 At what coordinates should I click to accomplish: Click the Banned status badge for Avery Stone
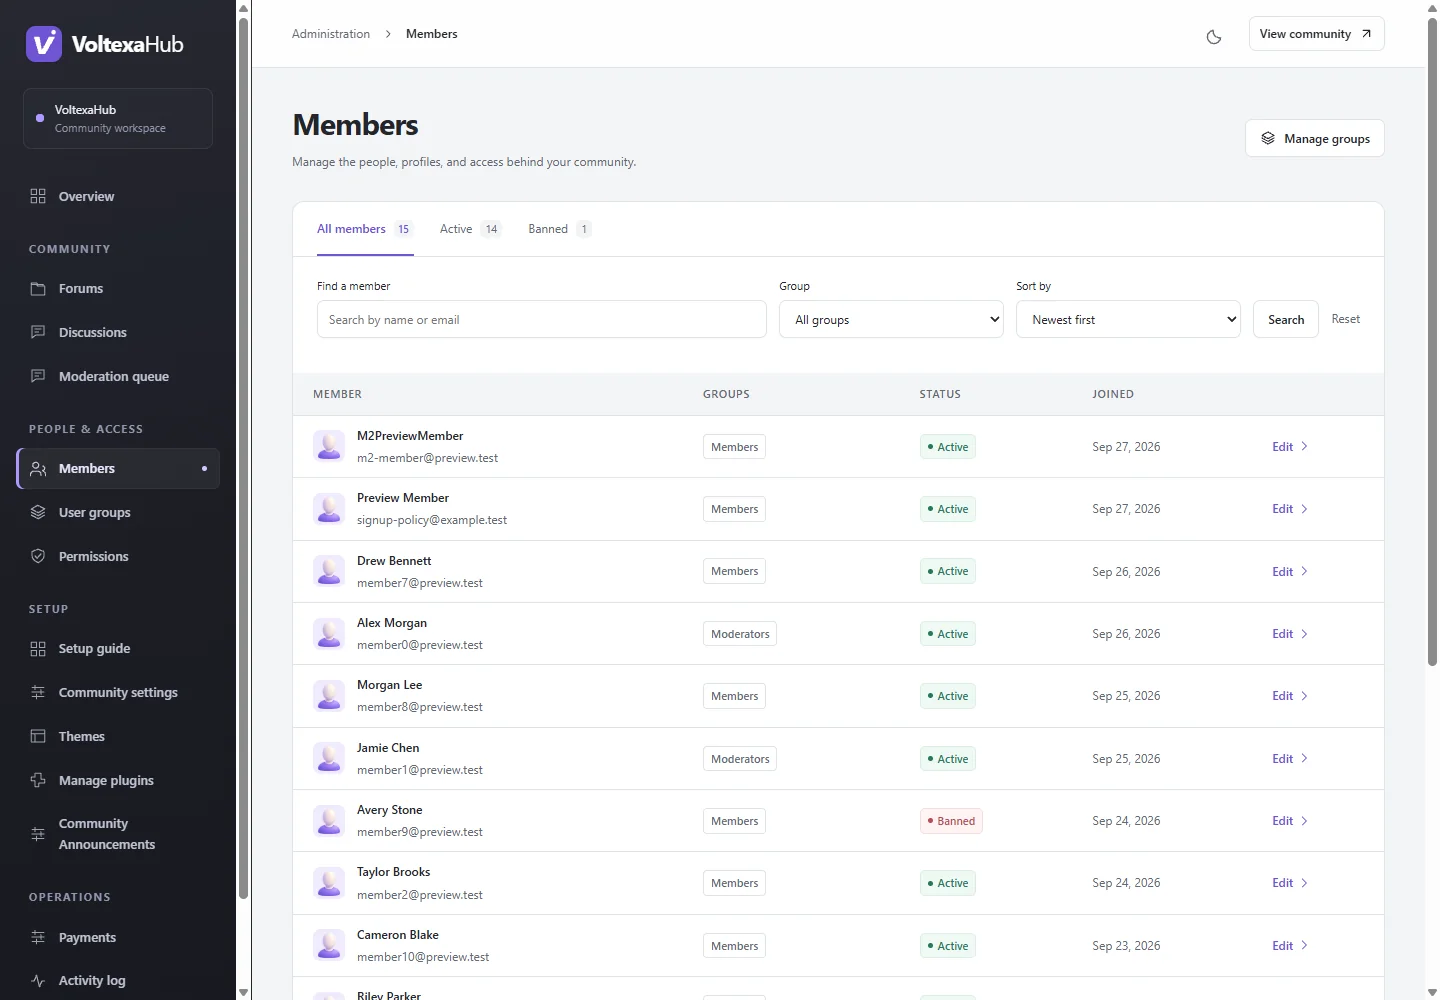tap(951, 821)
